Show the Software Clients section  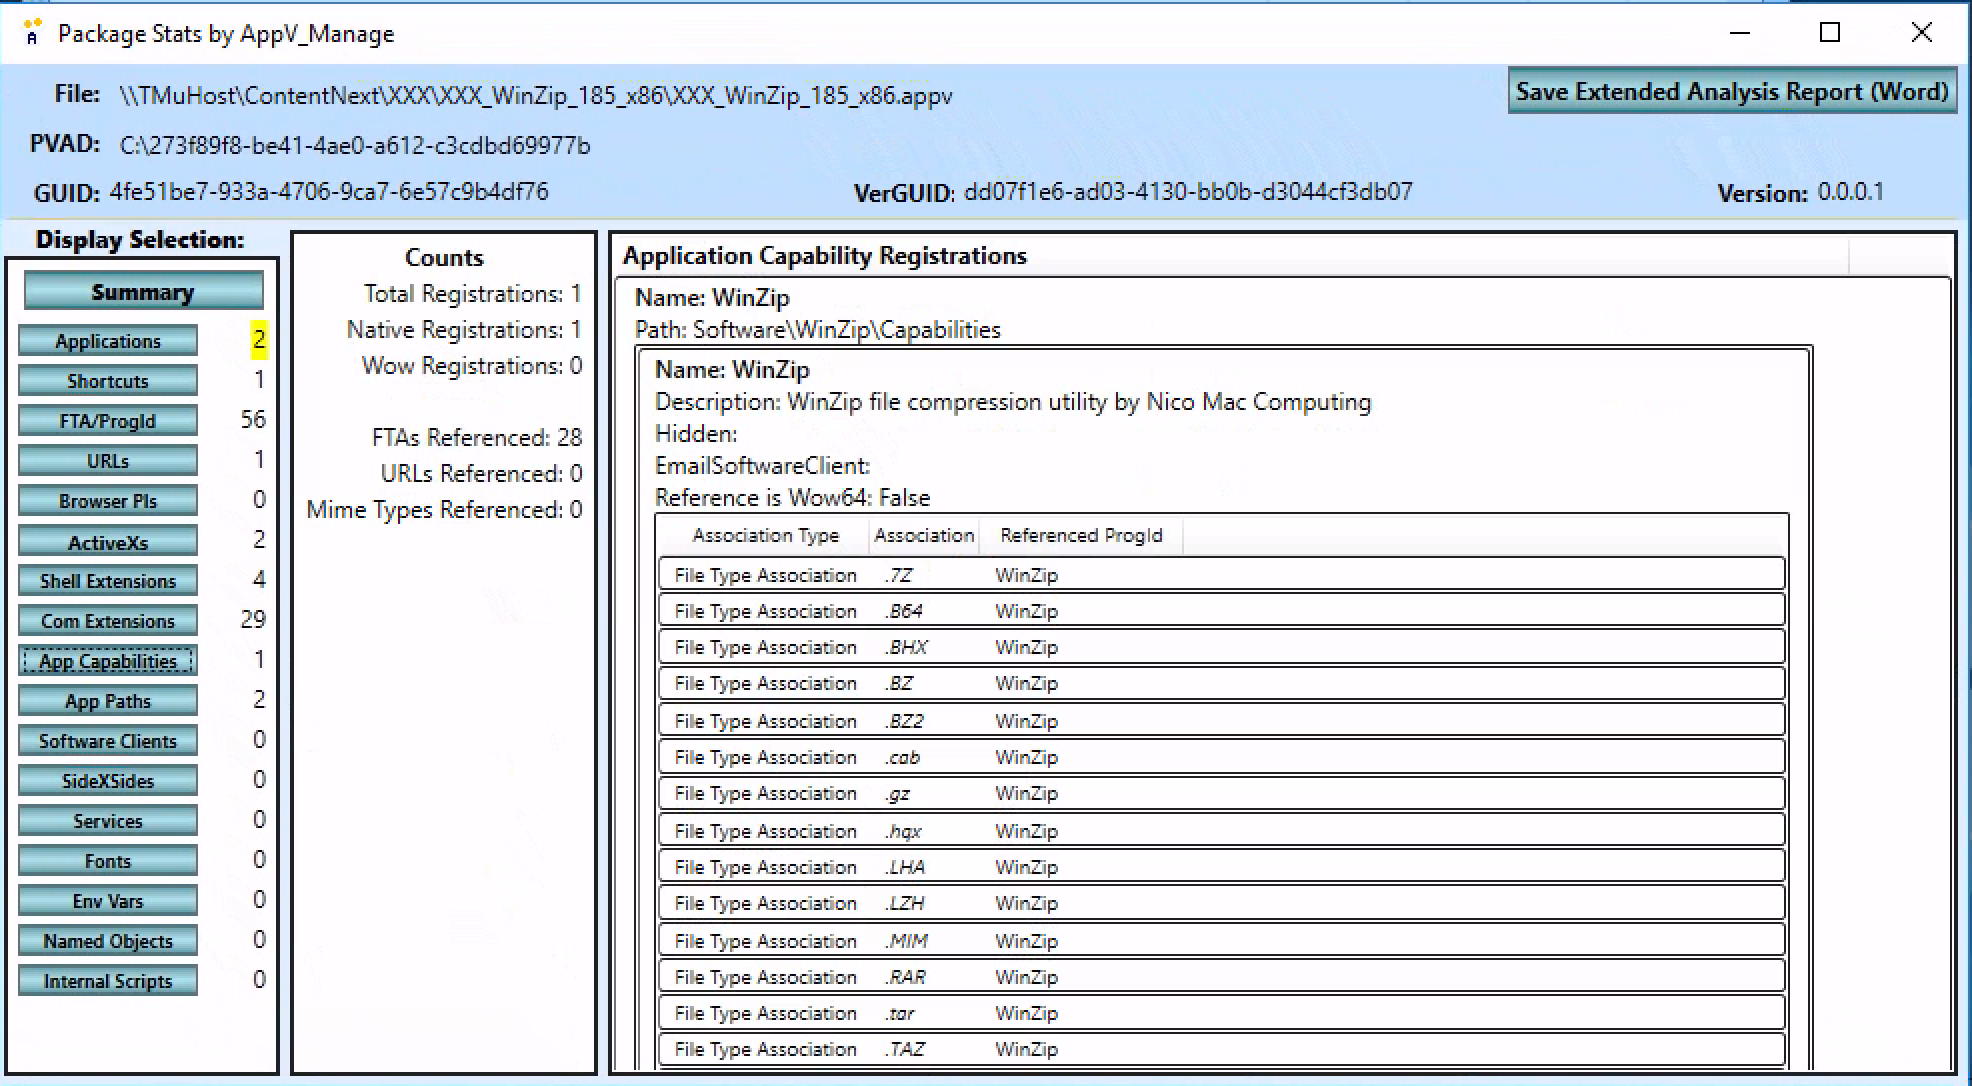[x=108, y=740]
